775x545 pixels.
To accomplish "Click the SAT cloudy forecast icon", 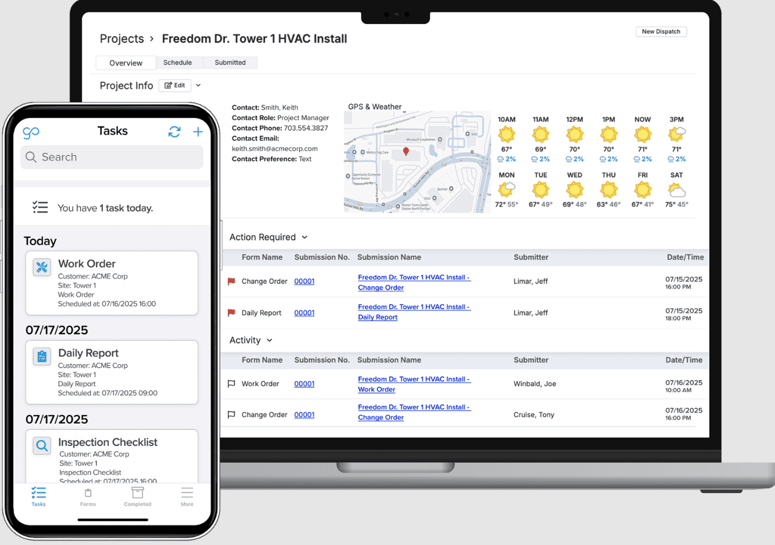I will 677,190.
